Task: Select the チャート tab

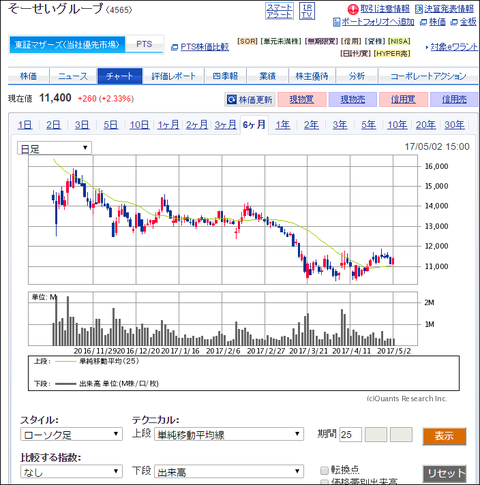Action: tap(120, 76)
